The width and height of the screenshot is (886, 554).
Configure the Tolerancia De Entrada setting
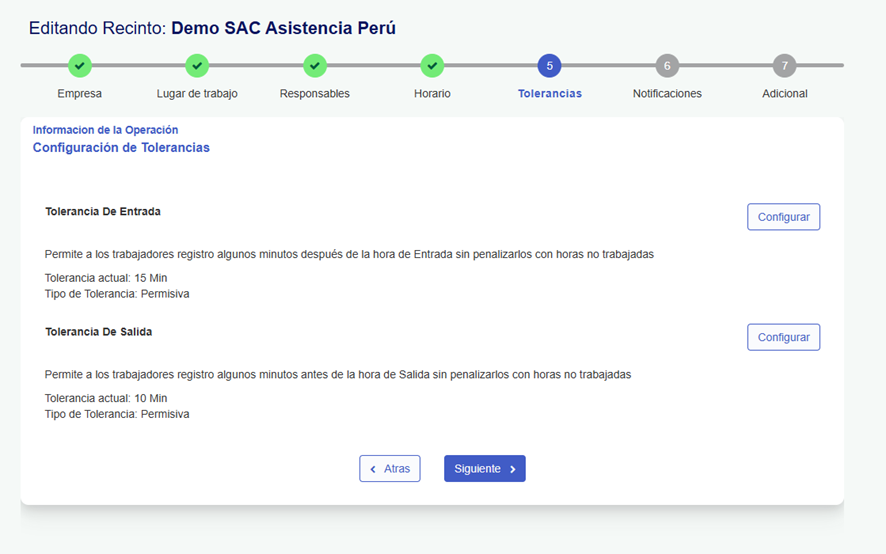pos(783,217)
